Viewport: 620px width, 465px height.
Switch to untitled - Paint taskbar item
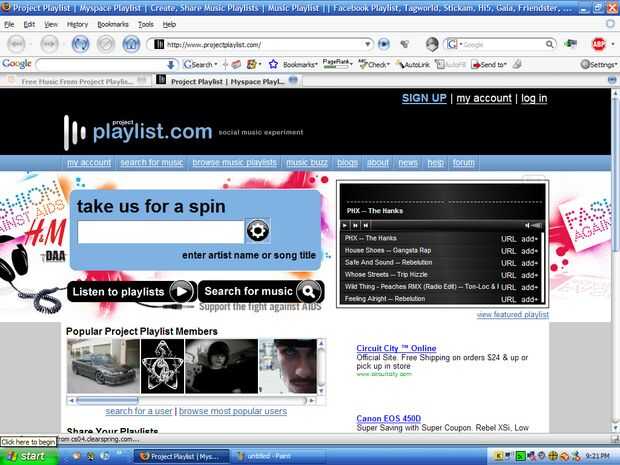point(280,456)
